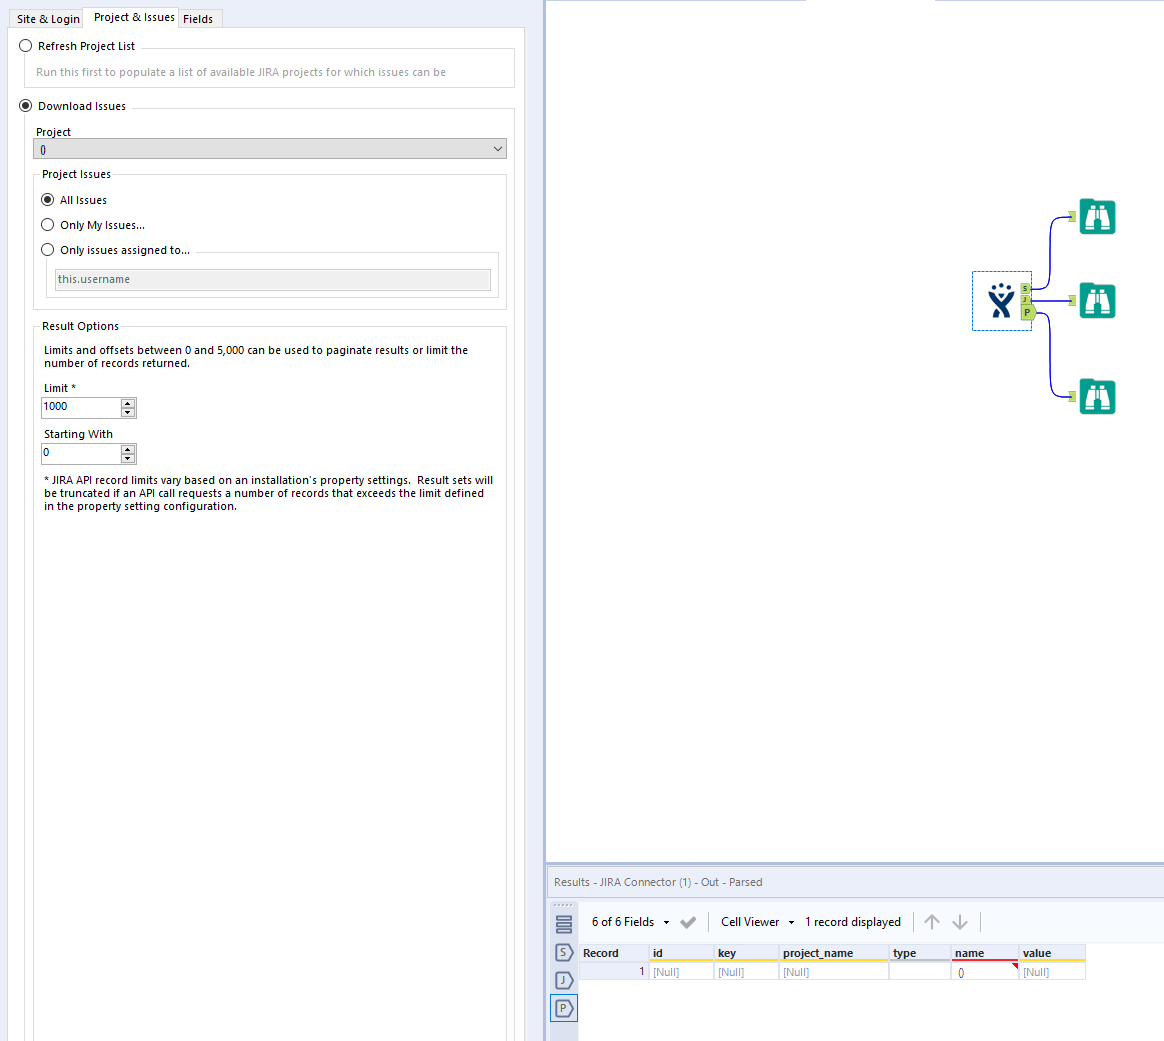The height and width of the screenshot is (1041, 1164).
Task: Open the 6 of 6 Fields dropdown
Action: point(665,921)
